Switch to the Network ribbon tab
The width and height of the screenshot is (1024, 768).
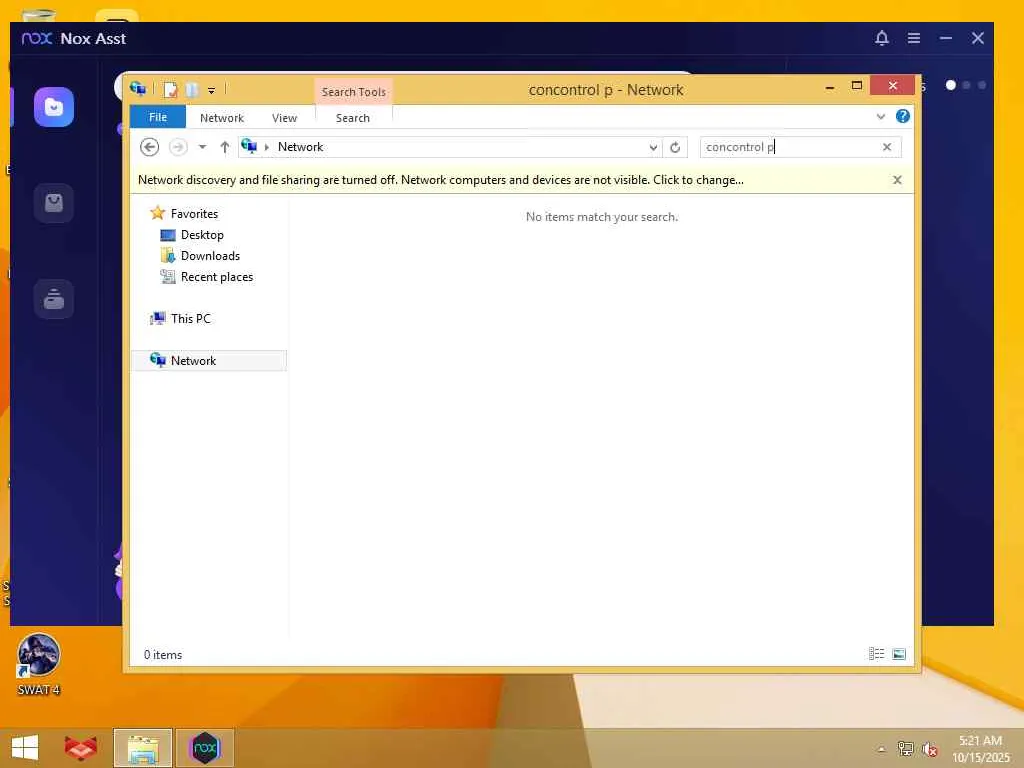point(221,118)
